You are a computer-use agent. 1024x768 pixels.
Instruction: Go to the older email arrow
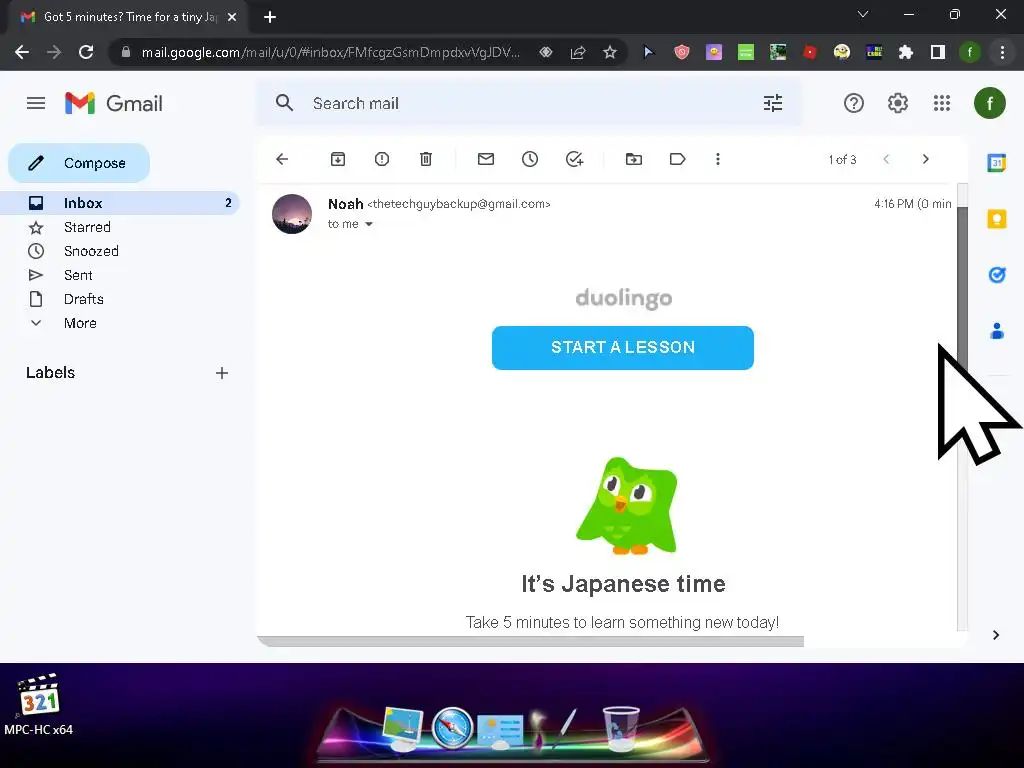click(x=925, y=159)
